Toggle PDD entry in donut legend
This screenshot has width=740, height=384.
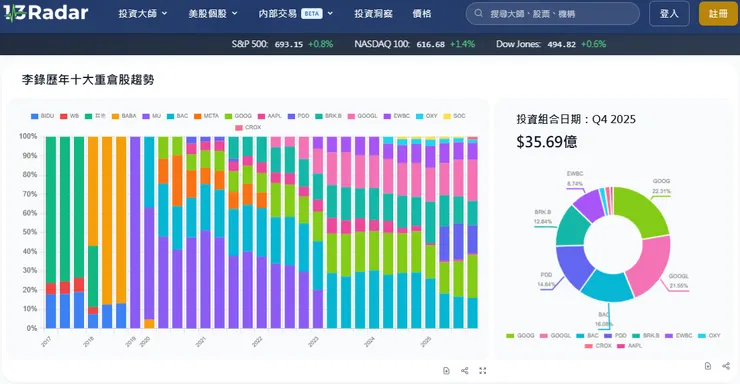pos(615,336)
